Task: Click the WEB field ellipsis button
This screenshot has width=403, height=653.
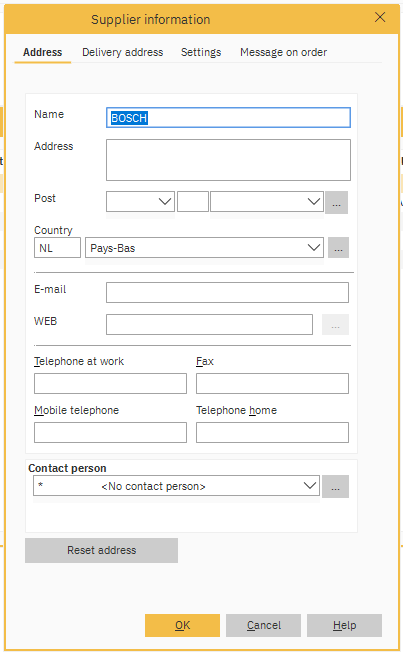Action: coord(335,324)
